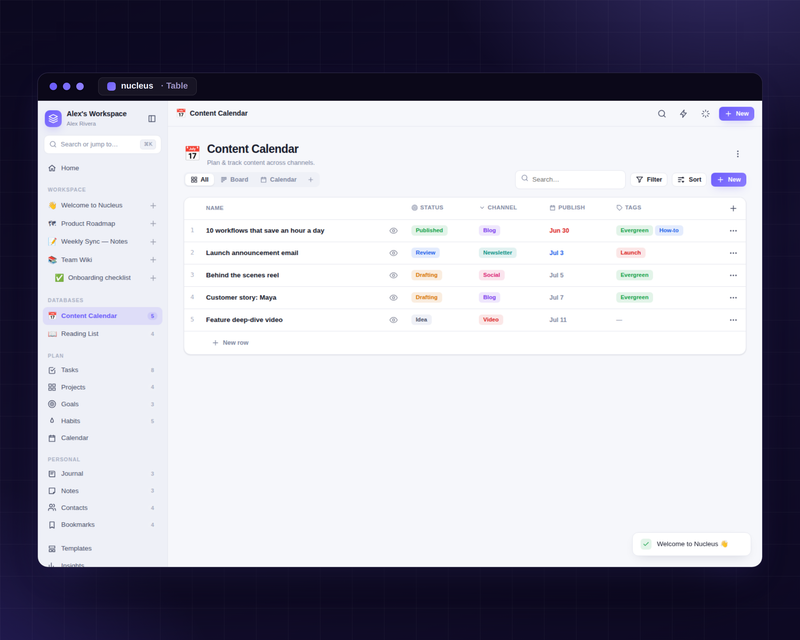Expand the Channel column header menu
800x640 pixels.
coord(497,208)
